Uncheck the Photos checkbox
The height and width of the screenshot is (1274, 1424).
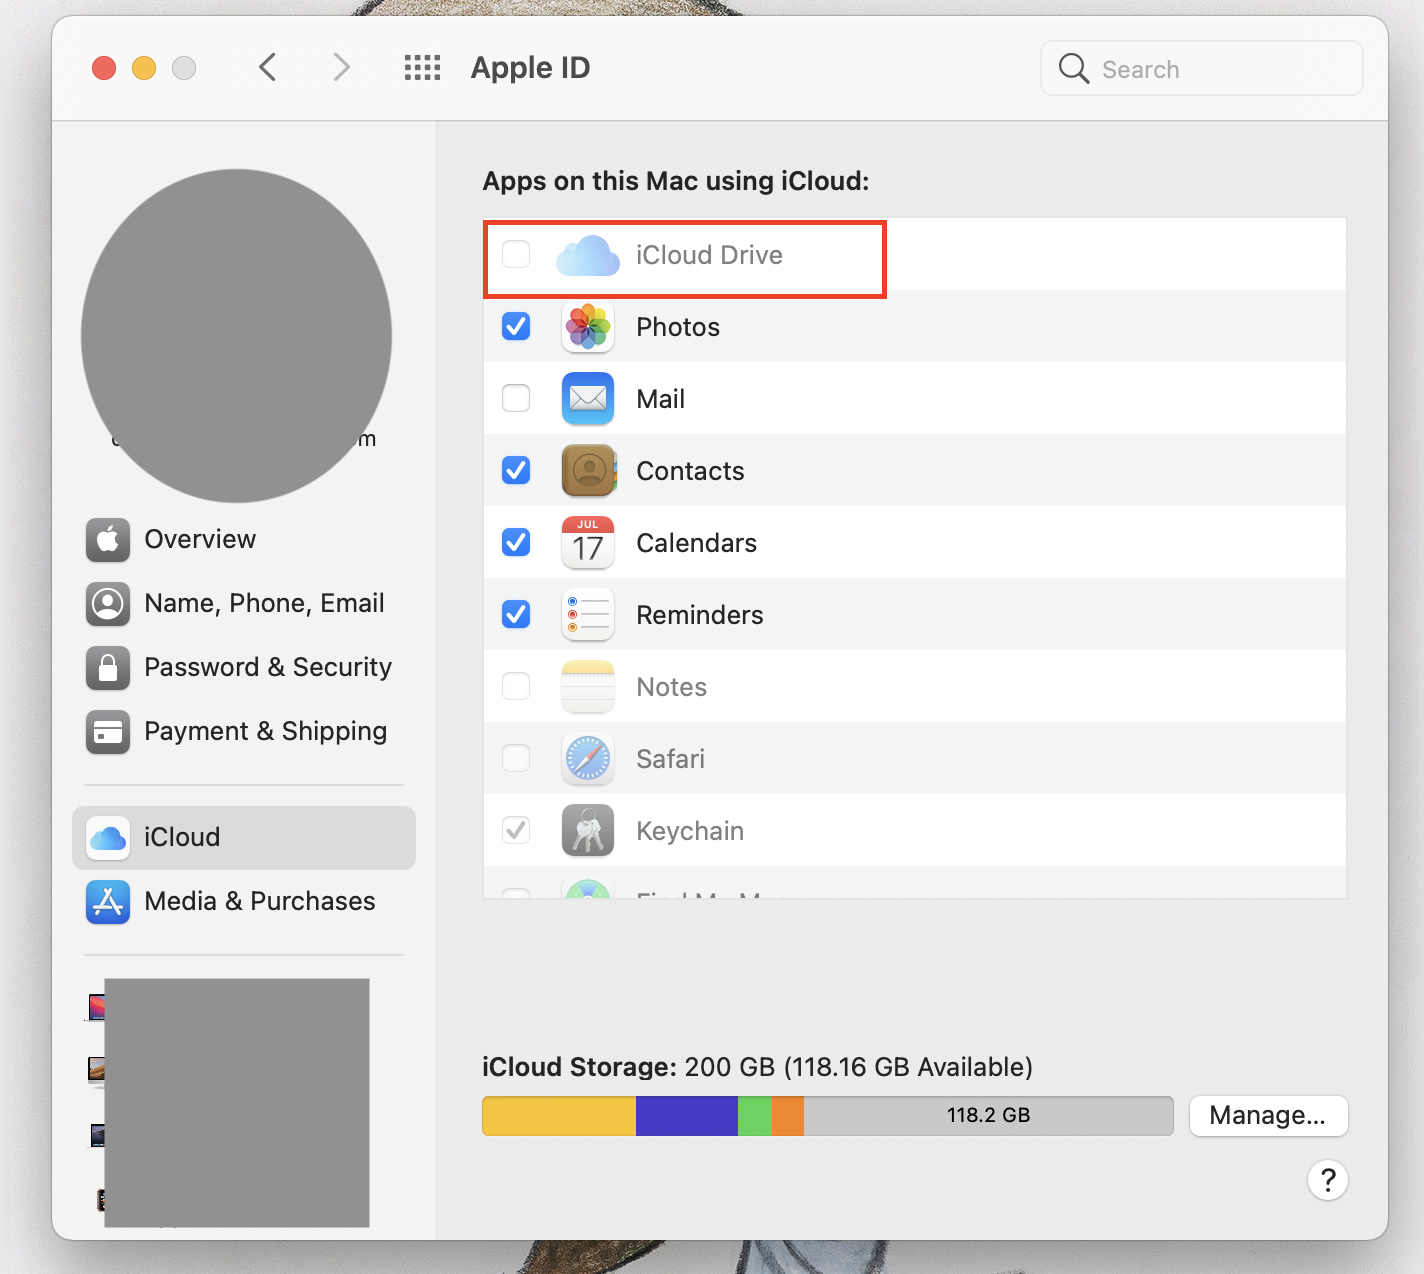click(x=516, y=327)
